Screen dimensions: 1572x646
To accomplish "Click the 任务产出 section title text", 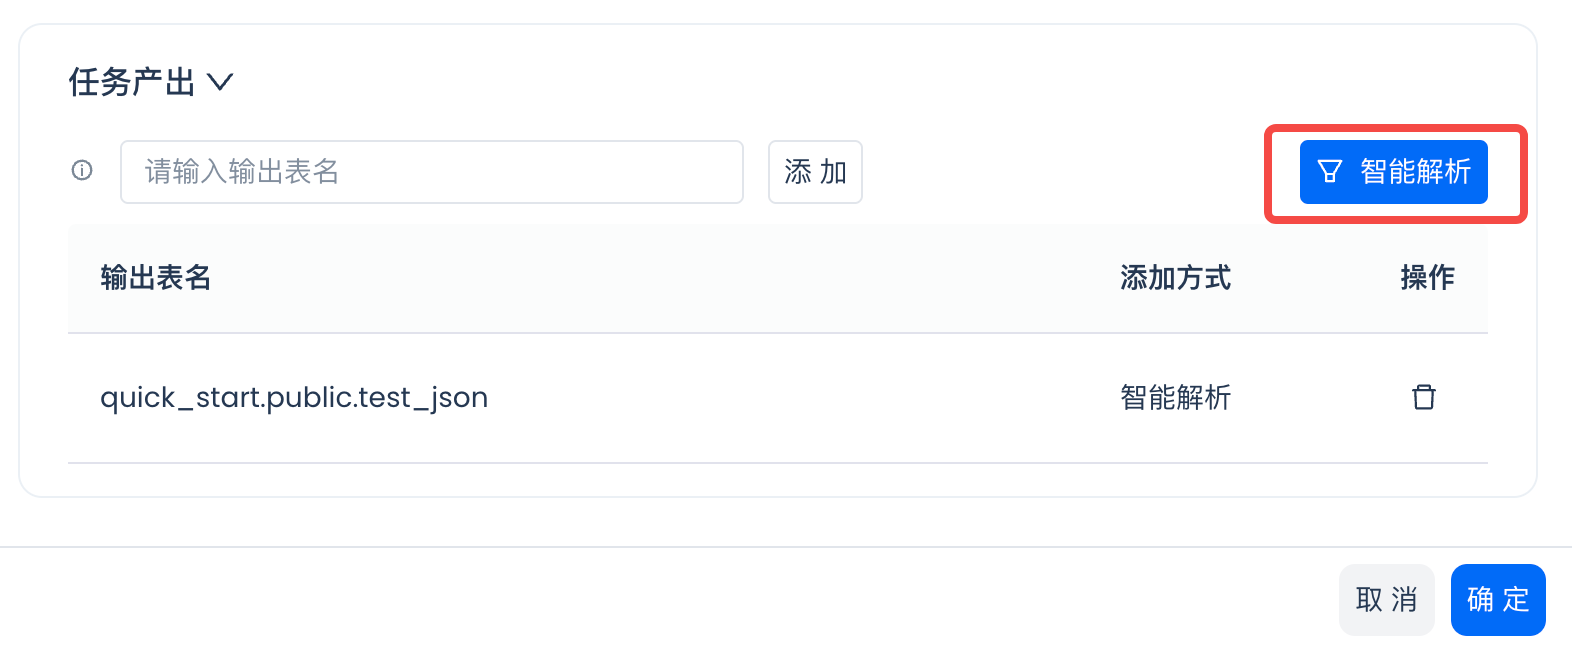I will pos(132,82).
